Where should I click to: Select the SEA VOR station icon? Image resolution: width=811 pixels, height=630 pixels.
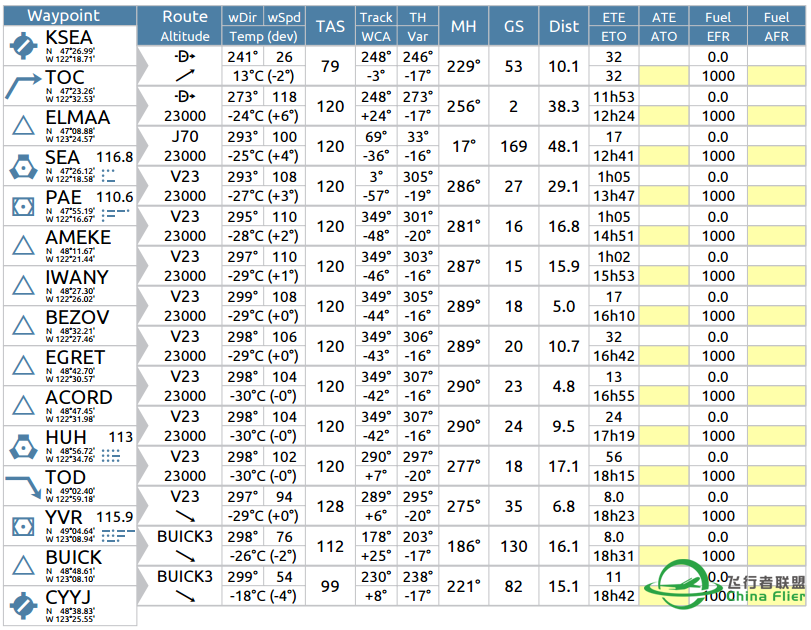pyautogui.click(x=21, y=166)
